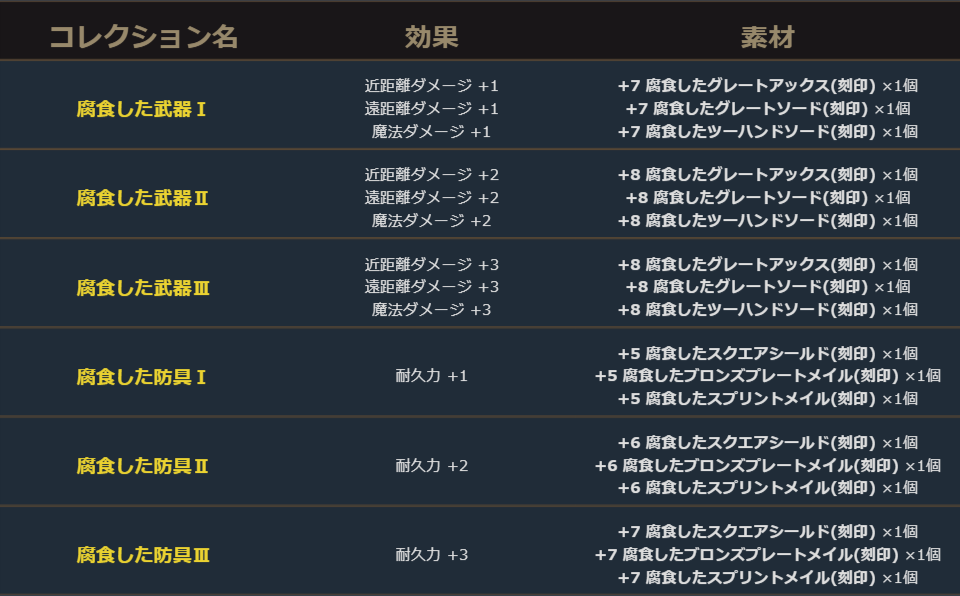Choose the 腐食した防具Ⅲ collection name
The image size is (960, 596).
click(x=143, y=554)
